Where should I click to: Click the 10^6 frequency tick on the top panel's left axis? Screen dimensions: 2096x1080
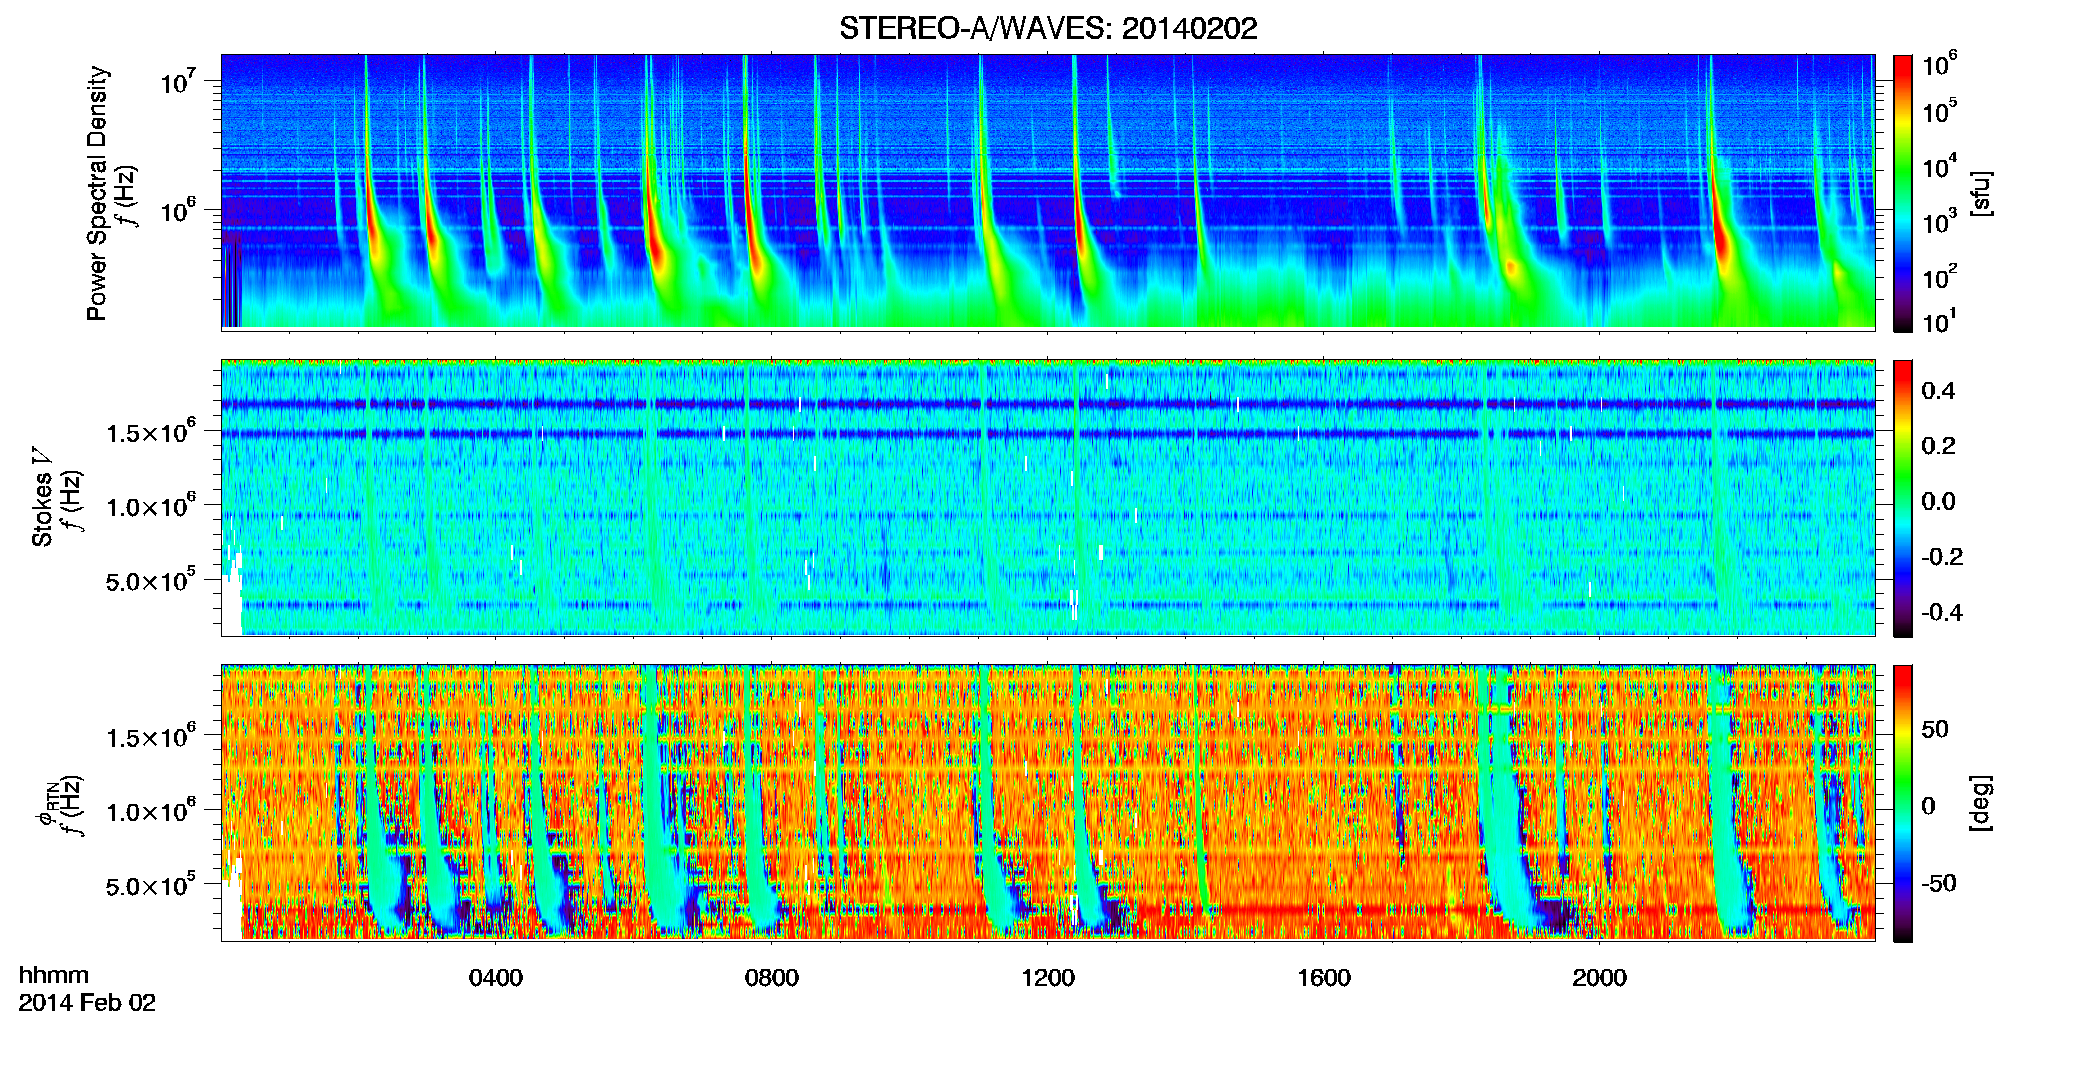[177, 210]
